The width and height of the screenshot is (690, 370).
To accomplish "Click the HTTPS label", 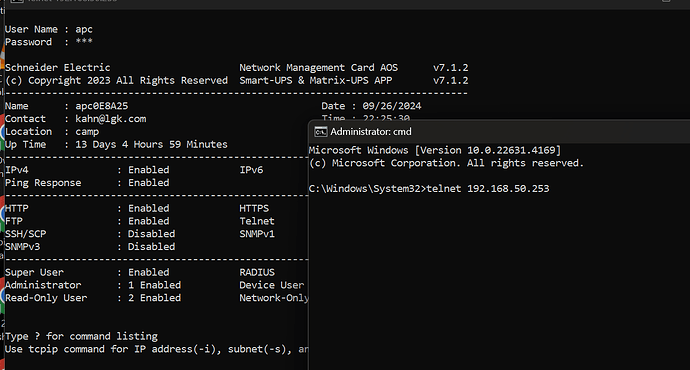I will click(x=254, y=208).
